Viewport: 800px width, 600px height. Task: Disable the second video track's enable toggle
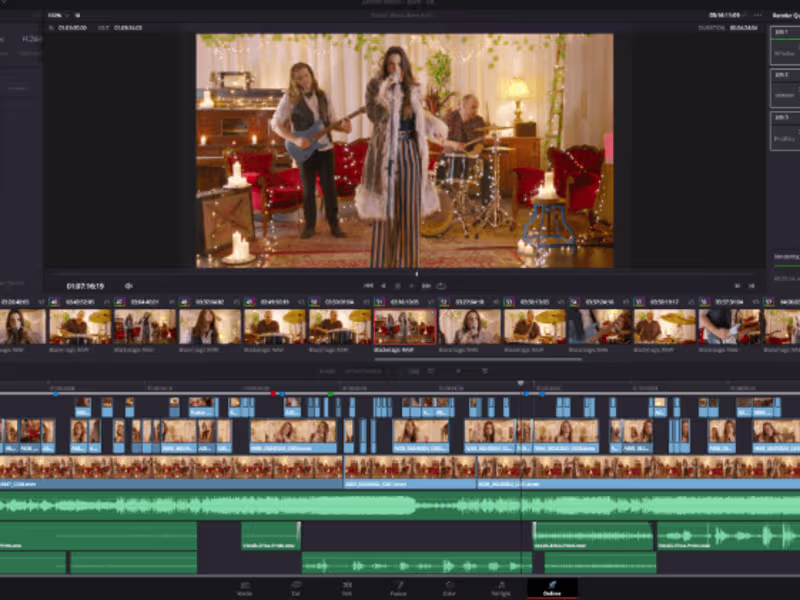(x=6, y=428)
